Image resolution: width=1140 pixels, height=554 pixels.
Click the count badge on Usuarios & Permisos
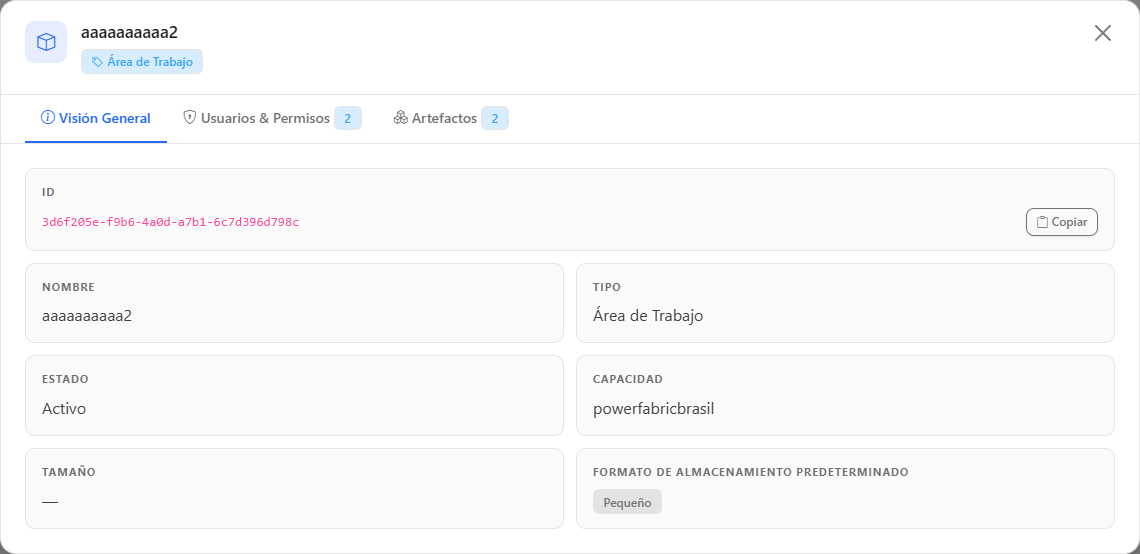(348, 119)
